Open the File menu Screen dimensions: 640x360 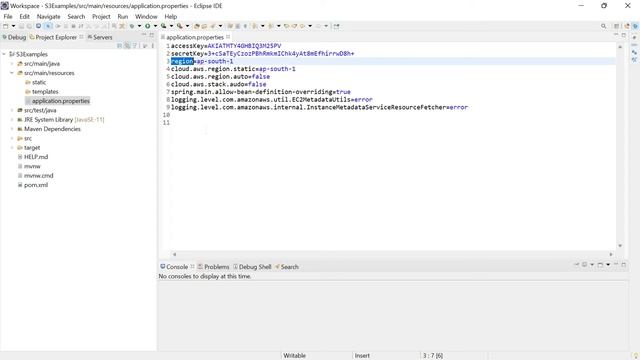(x=8, y=16)
